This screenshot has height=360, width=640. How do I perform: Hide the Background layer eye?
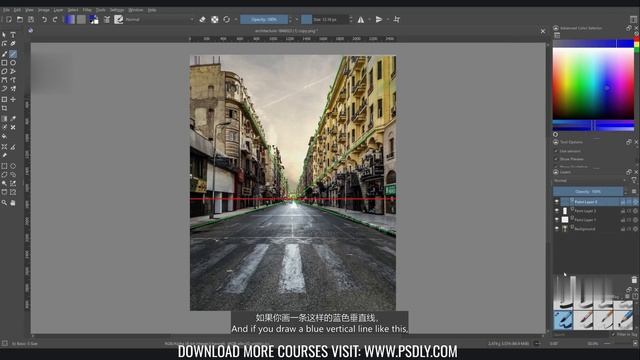(x=557, y=229)
